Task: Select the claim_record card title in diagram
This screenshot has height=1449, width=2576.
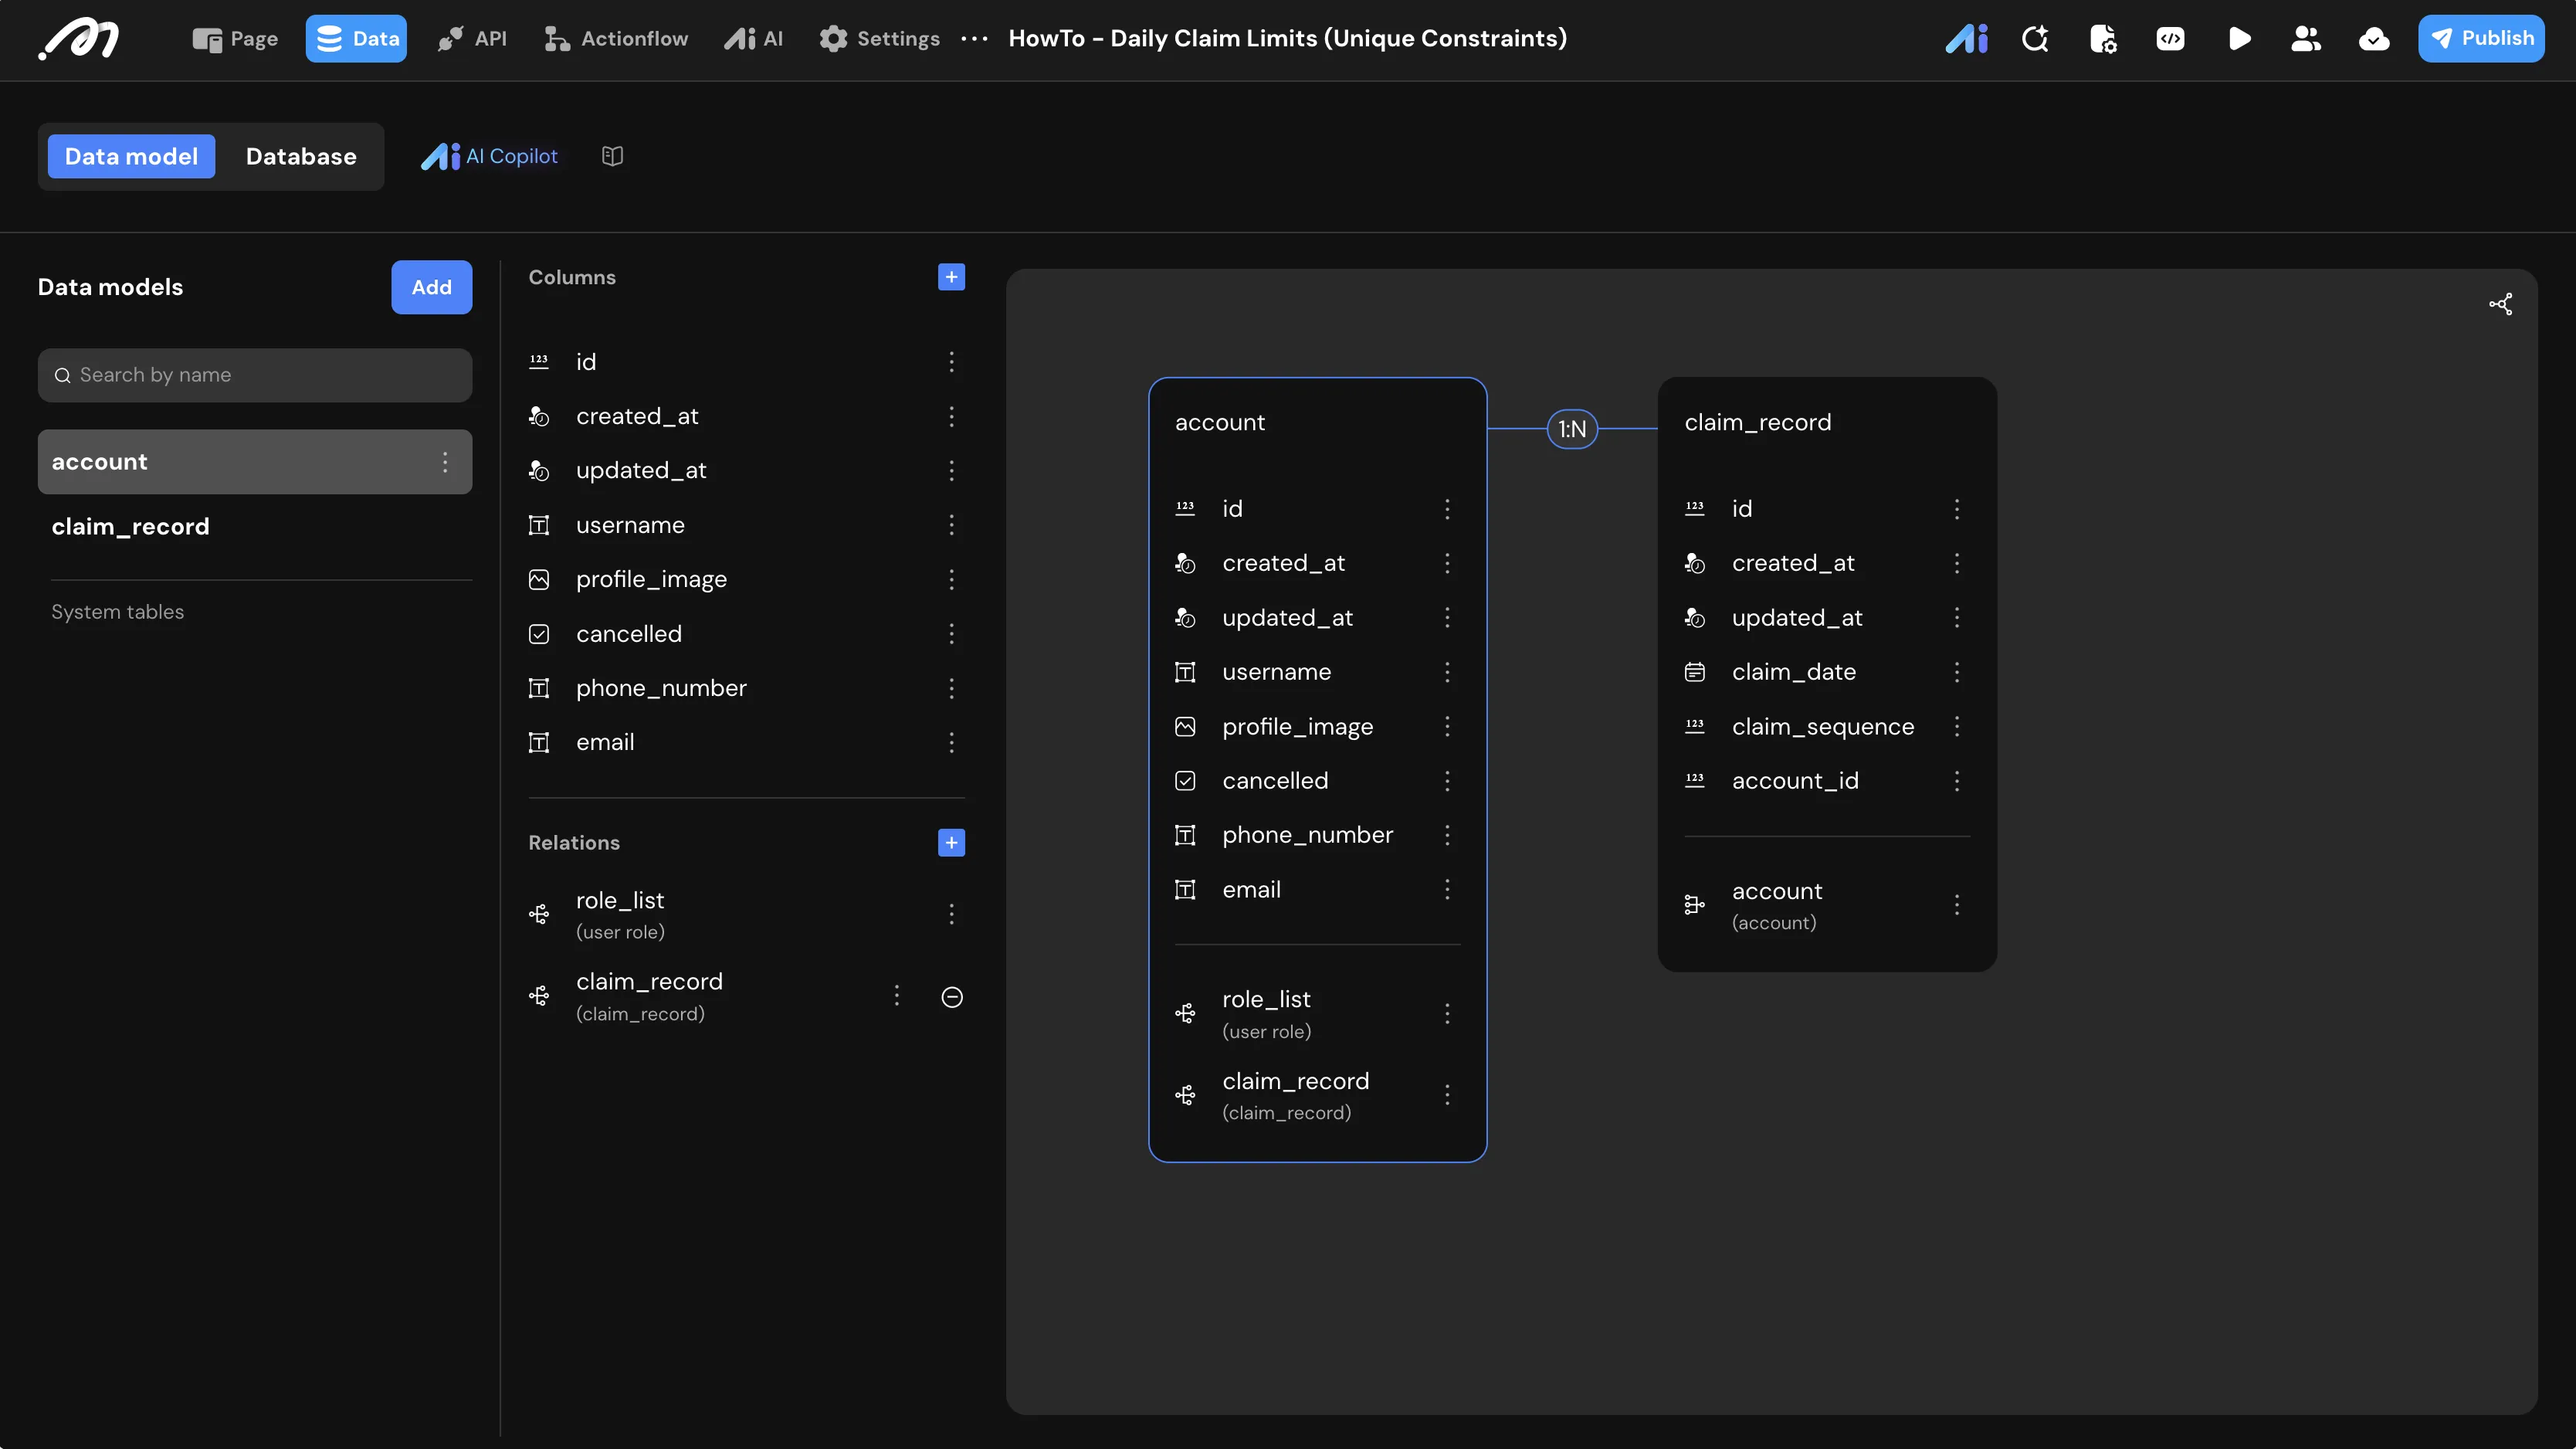Action: (x=1758, y=423)
